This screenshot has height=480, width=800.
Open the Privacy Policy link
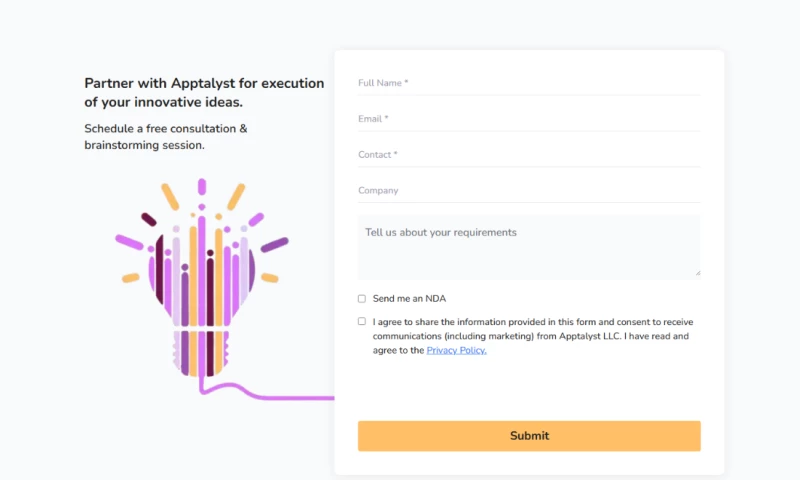point(456,351)
